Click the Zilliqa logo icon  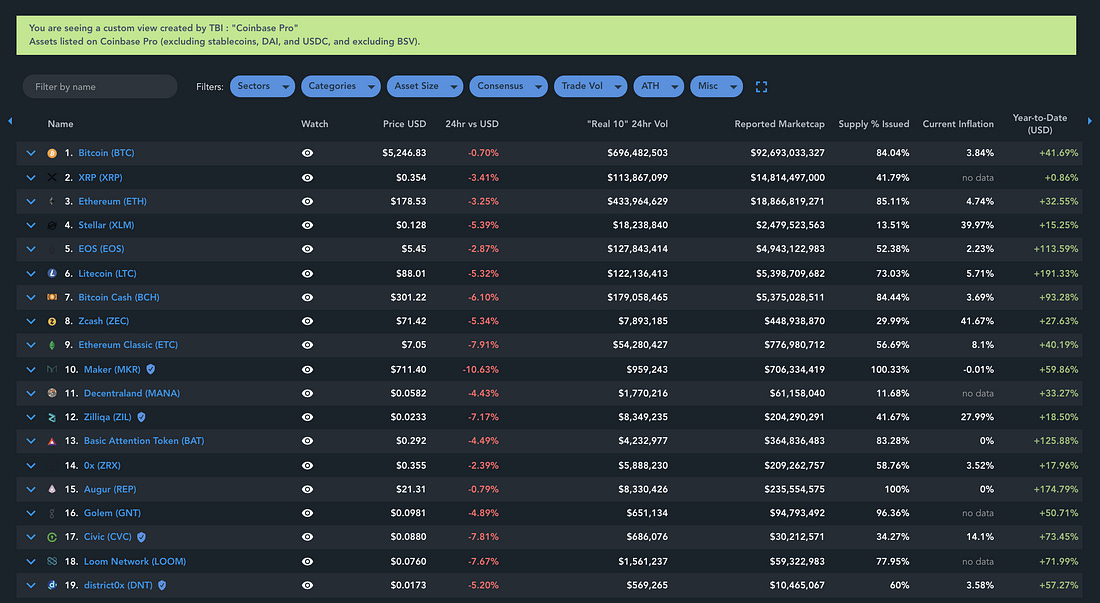52,417
